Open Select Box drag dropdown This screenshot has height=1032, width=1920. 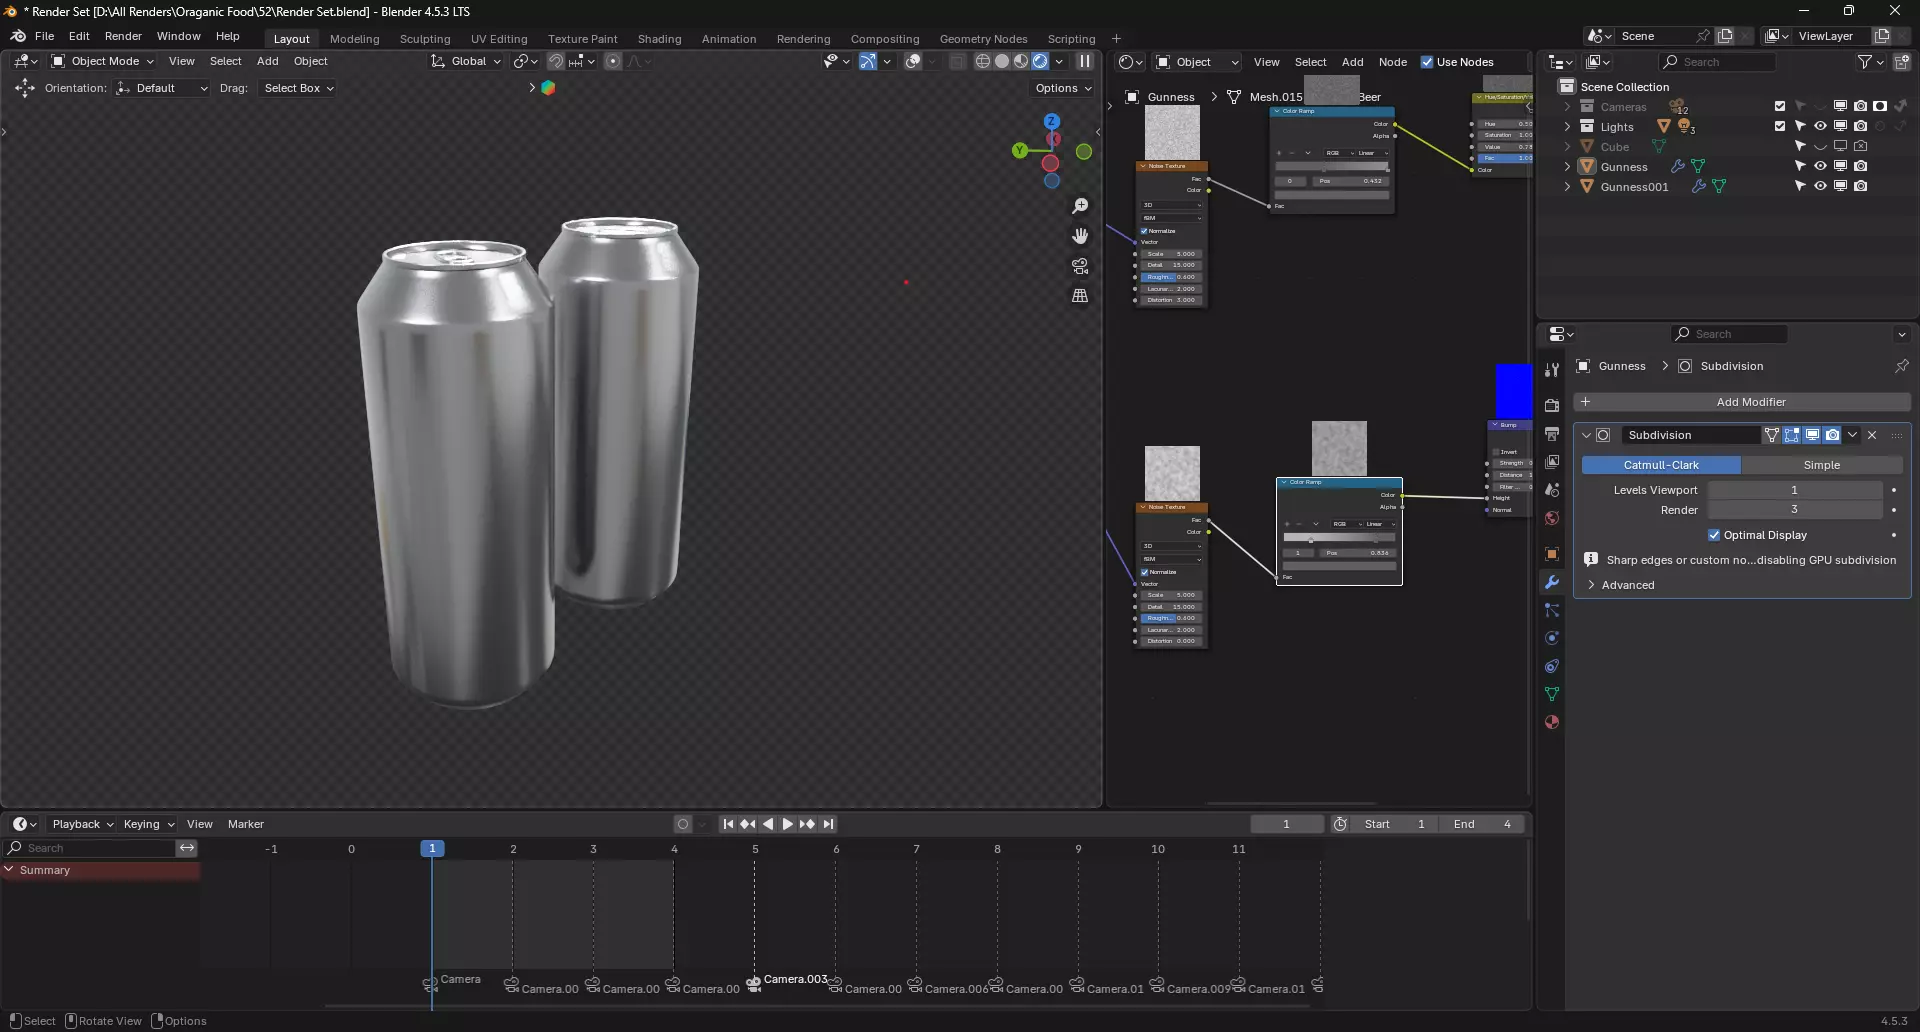click(x=298, y=88)
